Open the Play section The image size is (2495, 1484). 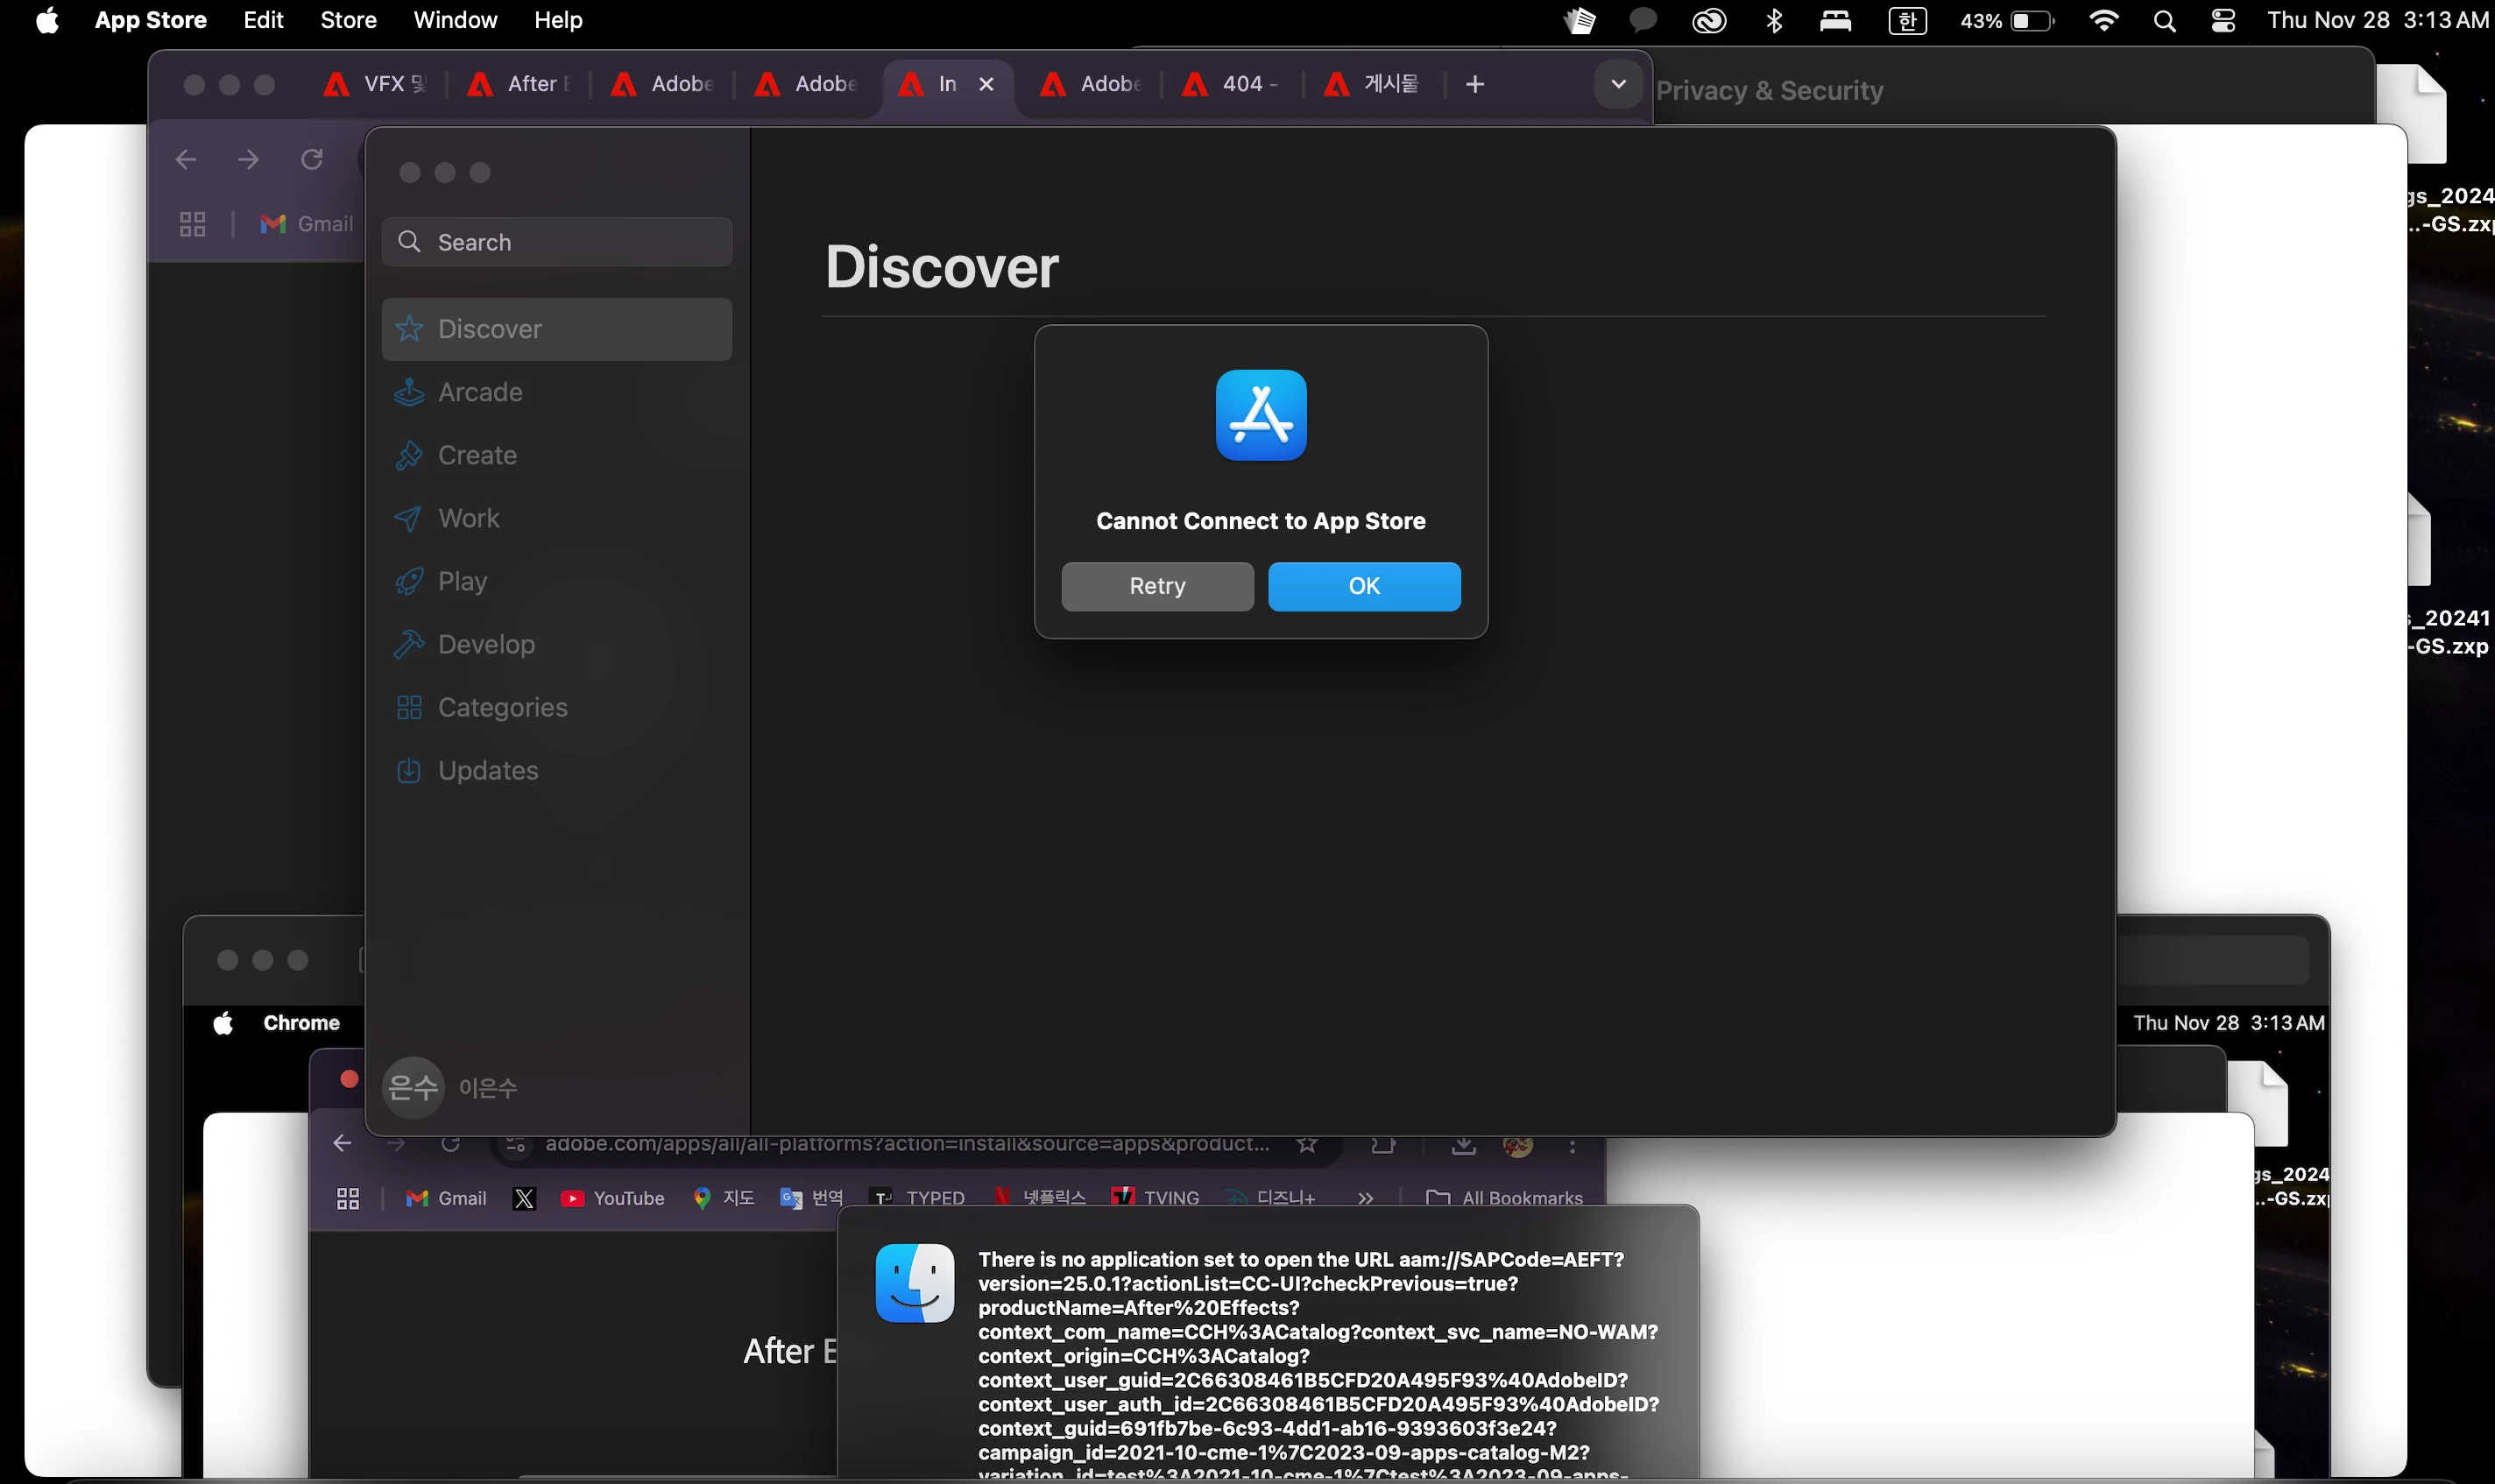(x=462, y=581)
